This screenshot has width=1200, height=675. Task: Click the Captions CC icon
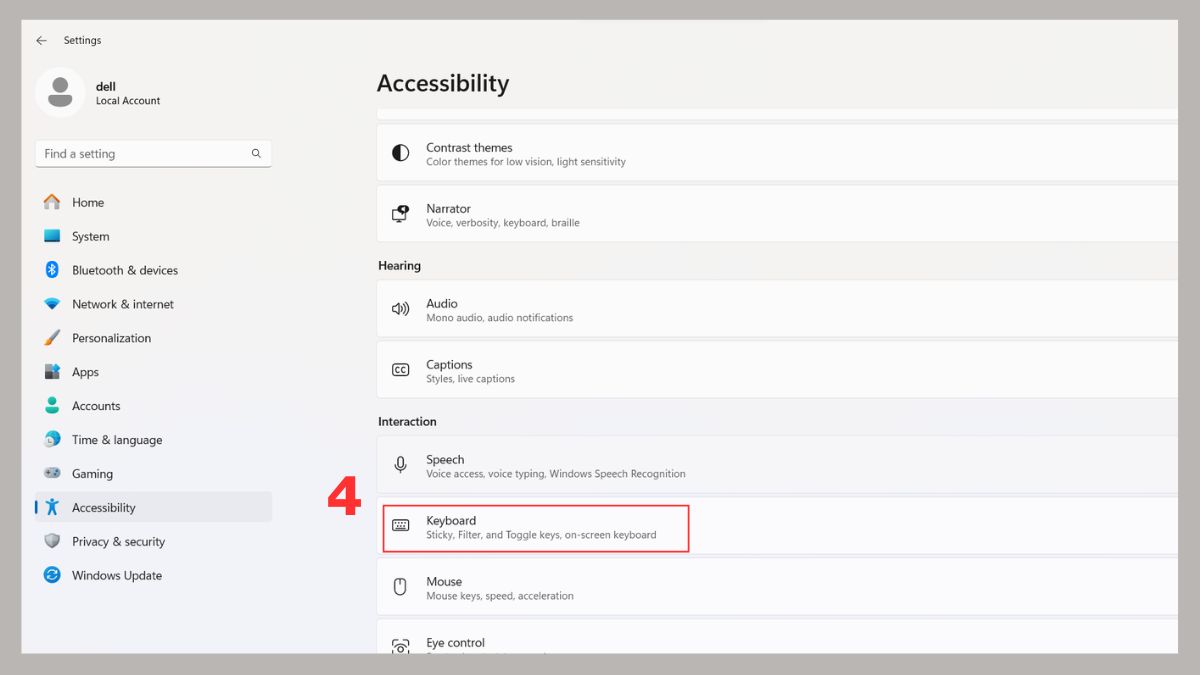click(x=401, y=370)
